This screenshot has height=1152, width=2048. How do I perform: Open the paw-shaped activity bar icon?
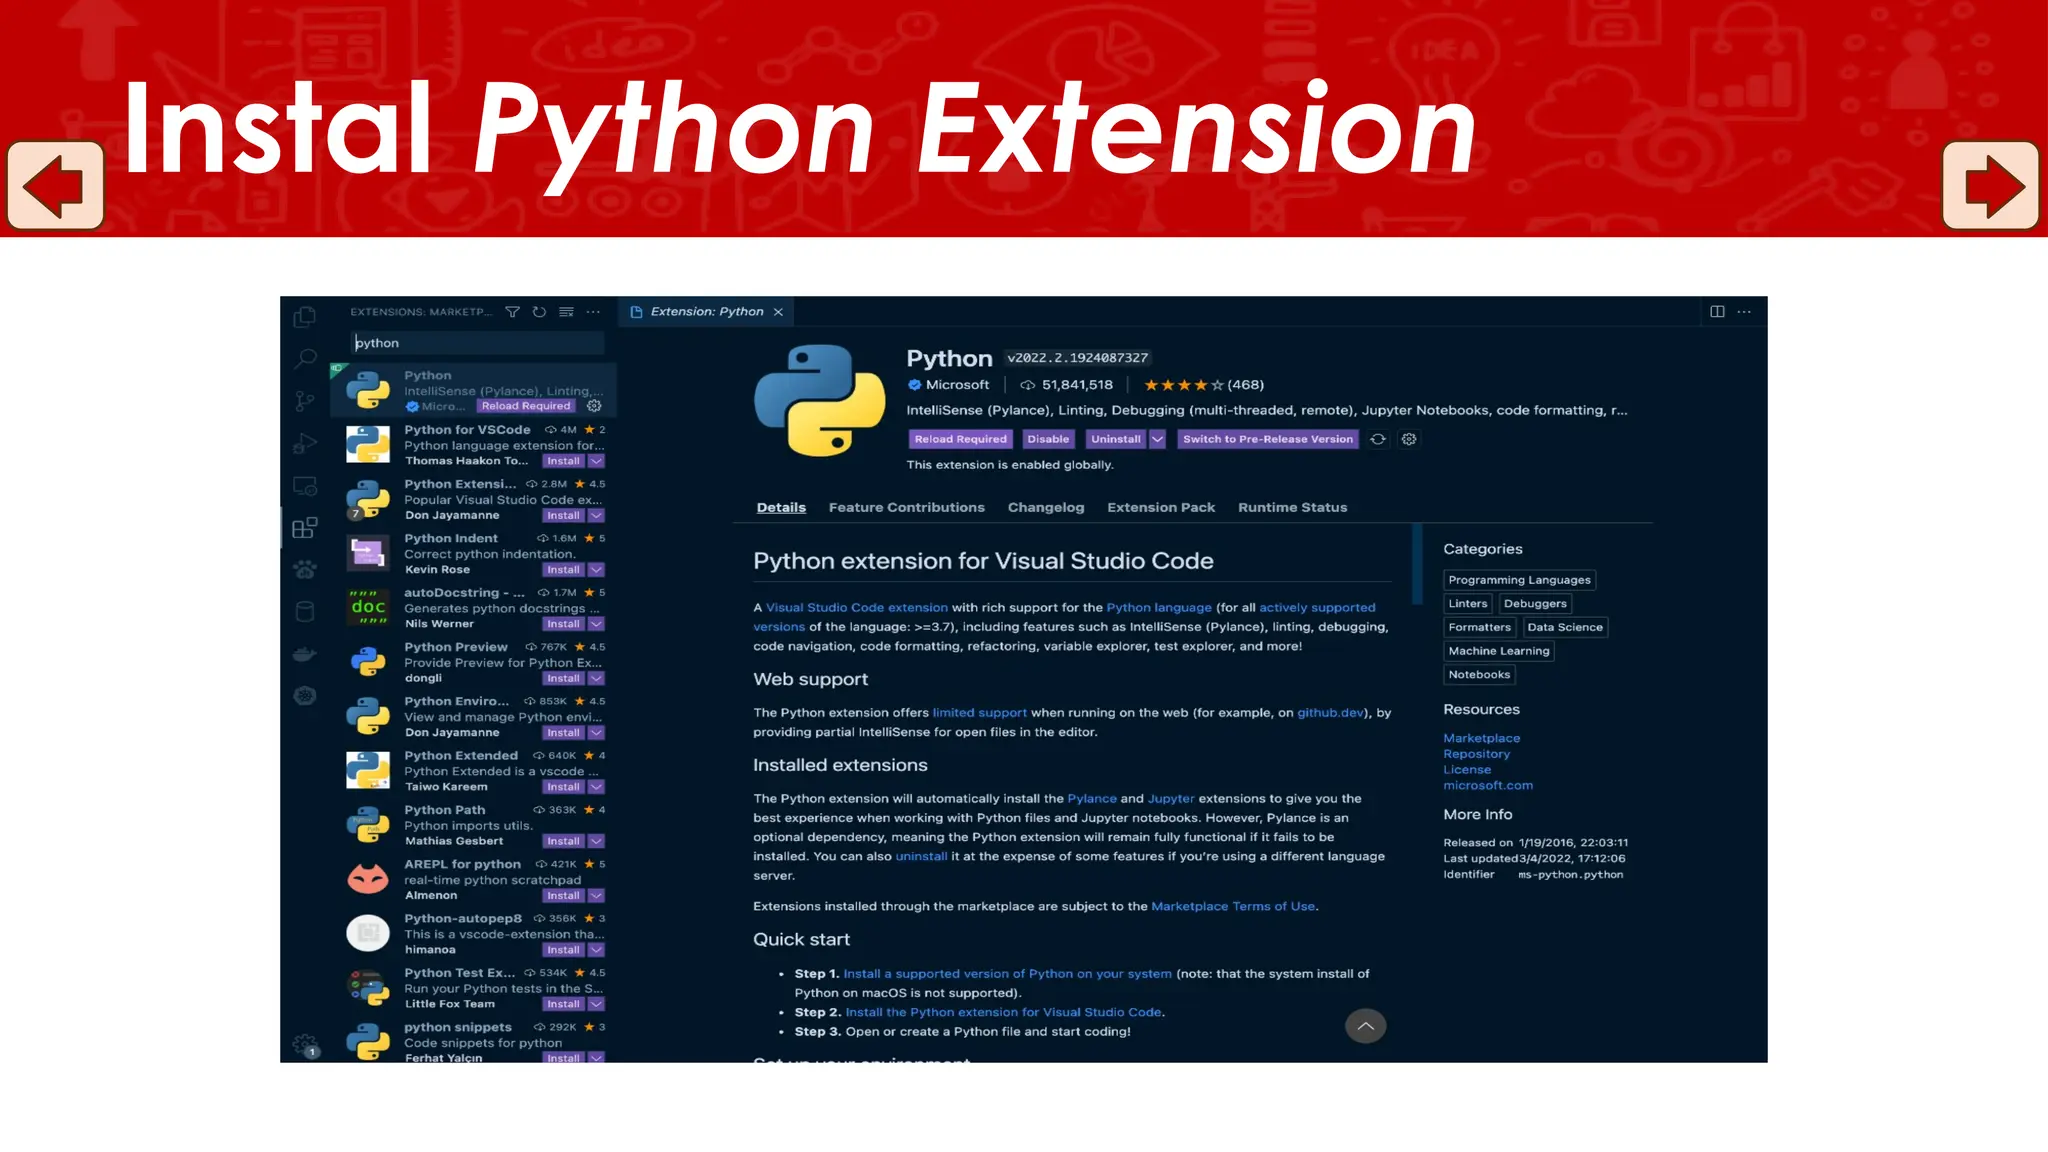[305, 569]
